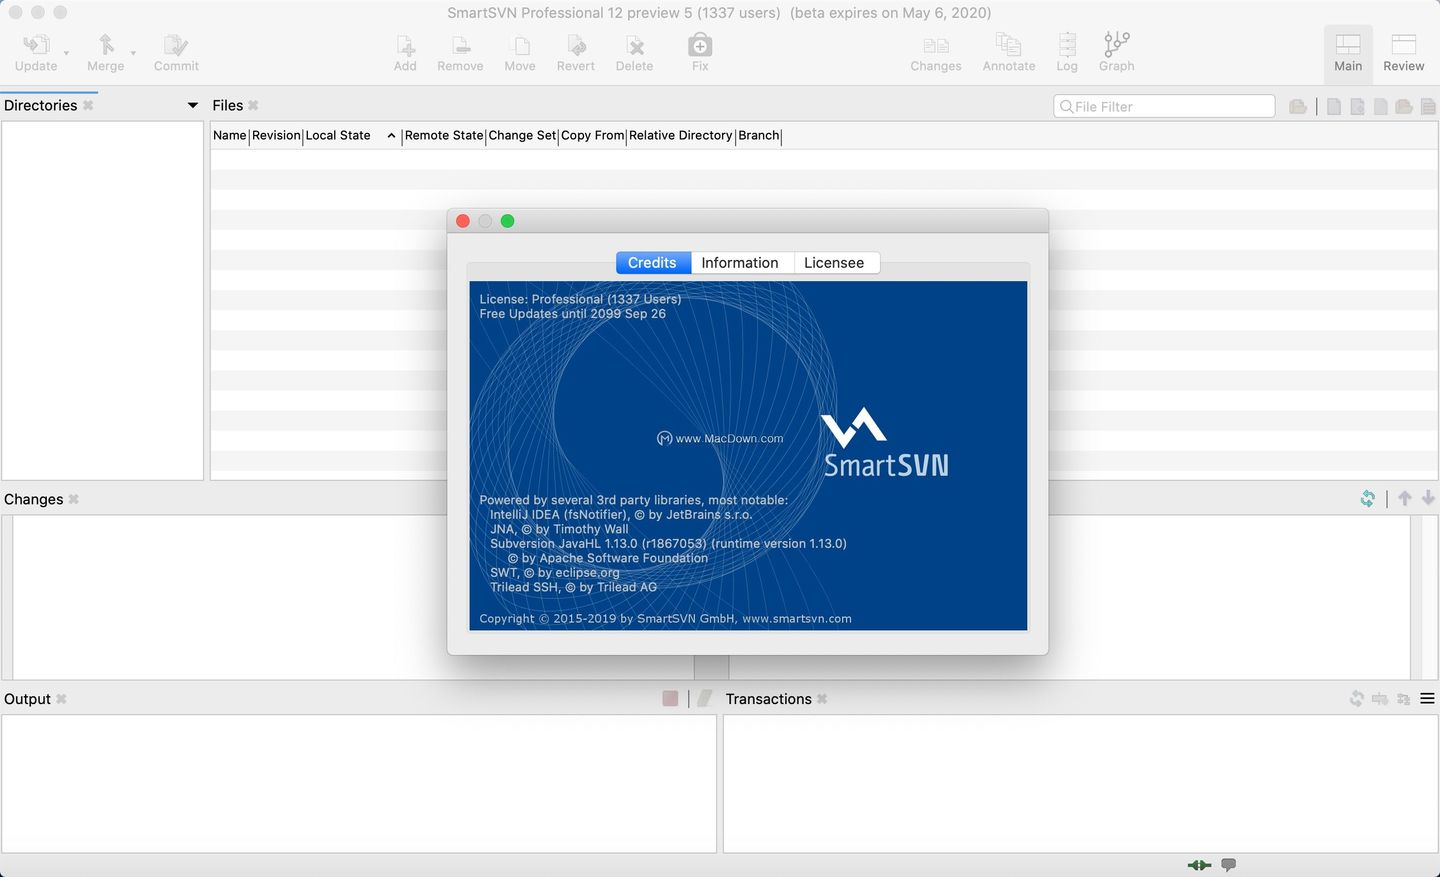Sort files by Change Set column
This screenshot has width=1440, height=877.
522,135
